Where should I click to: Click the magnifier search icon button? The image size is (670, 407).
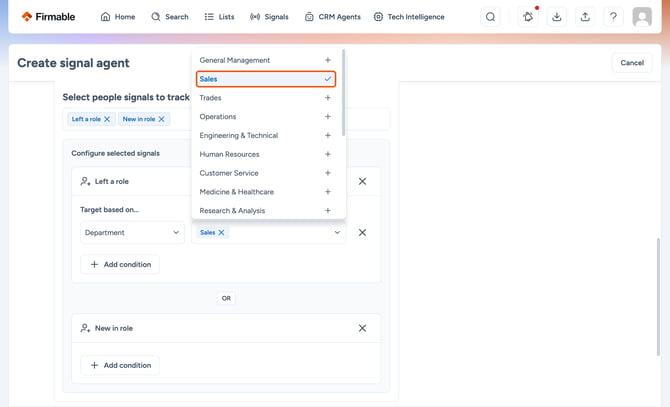tap(490, 17)
